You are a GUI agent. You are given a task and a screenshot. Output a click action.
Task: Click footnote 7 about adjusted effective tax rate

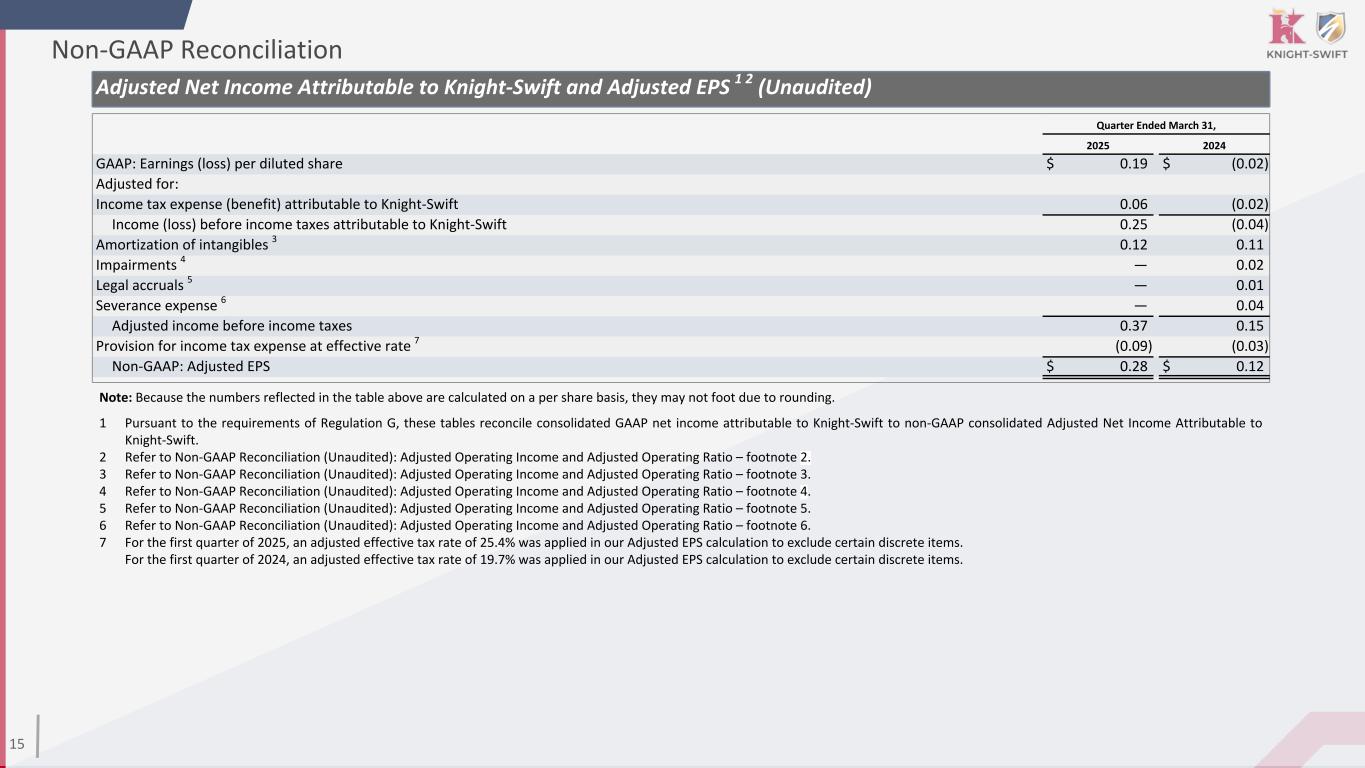tap(543, 542)
